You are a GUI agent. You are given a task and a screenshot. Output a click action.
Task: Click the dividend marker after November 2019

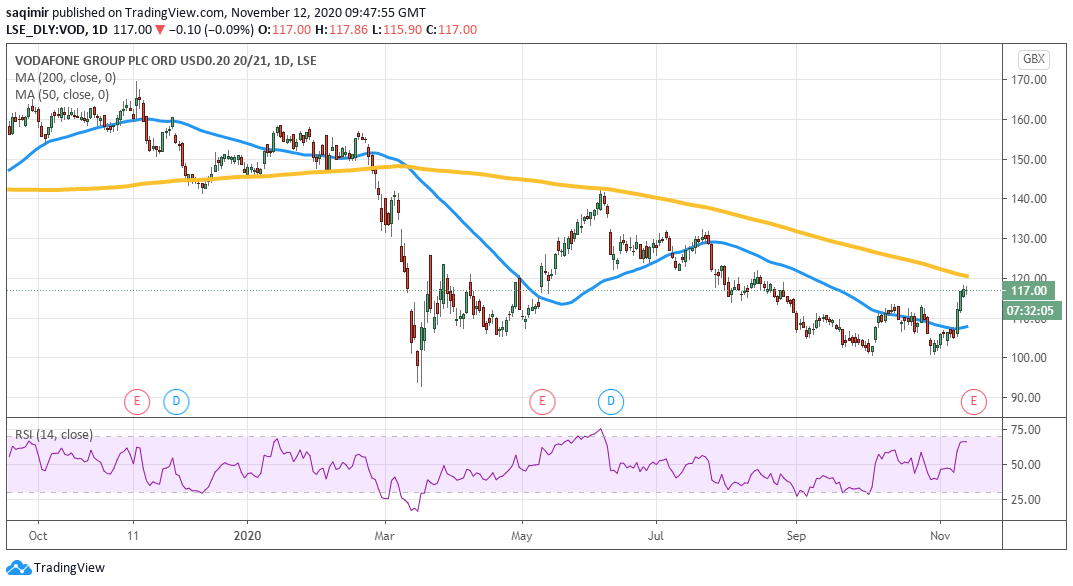pyautogui.click(x=176, y=402)
